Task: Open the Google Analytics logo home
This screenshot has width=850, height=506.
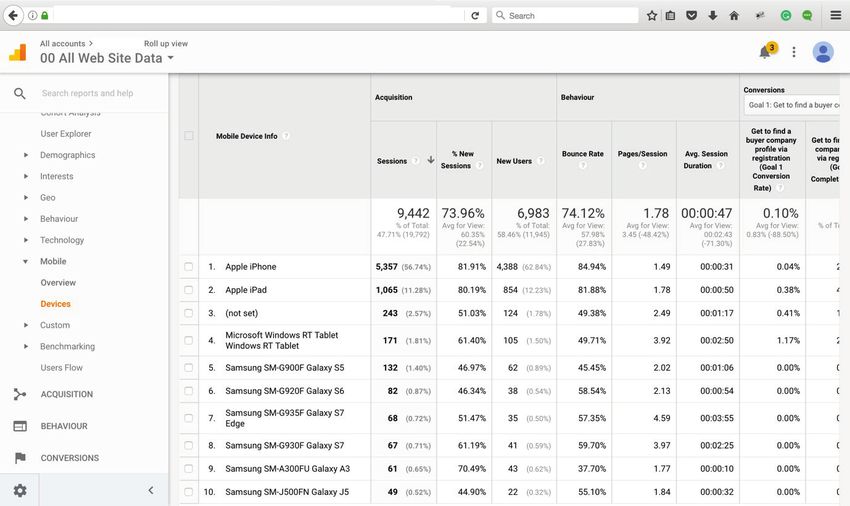Action: (x=17, y=53)
